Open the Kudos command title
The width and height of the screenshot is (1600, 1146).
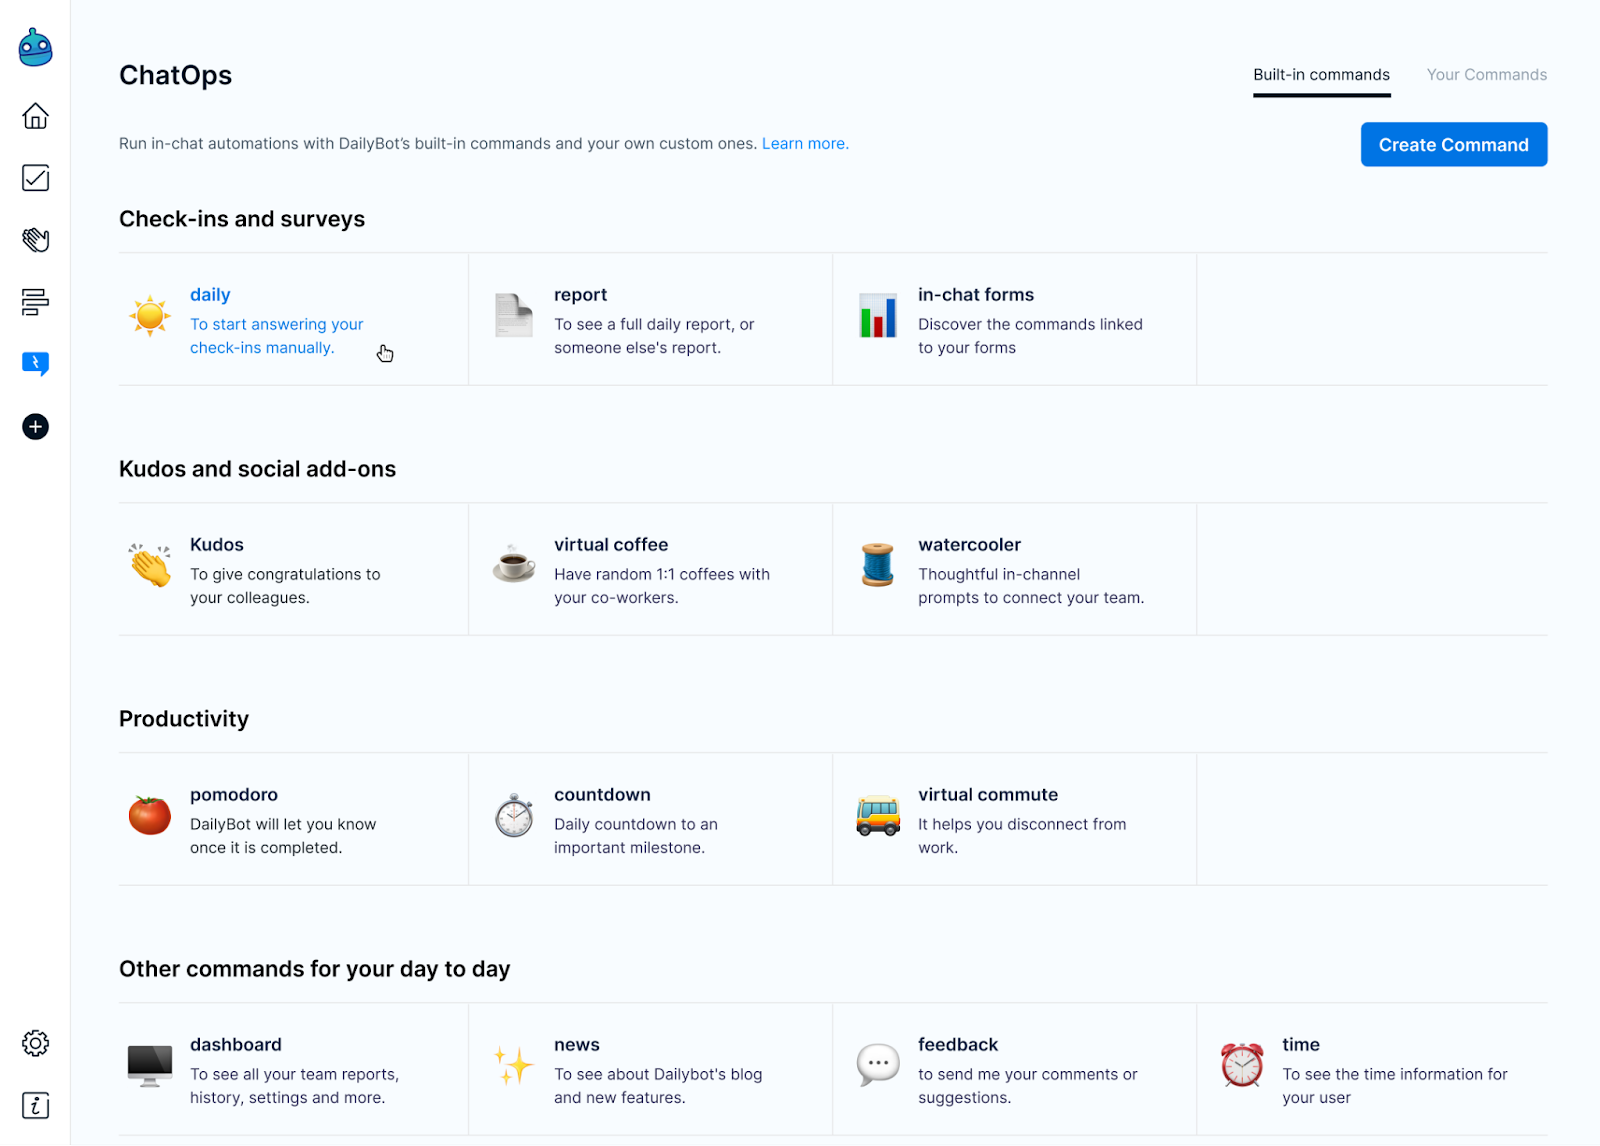217,545
